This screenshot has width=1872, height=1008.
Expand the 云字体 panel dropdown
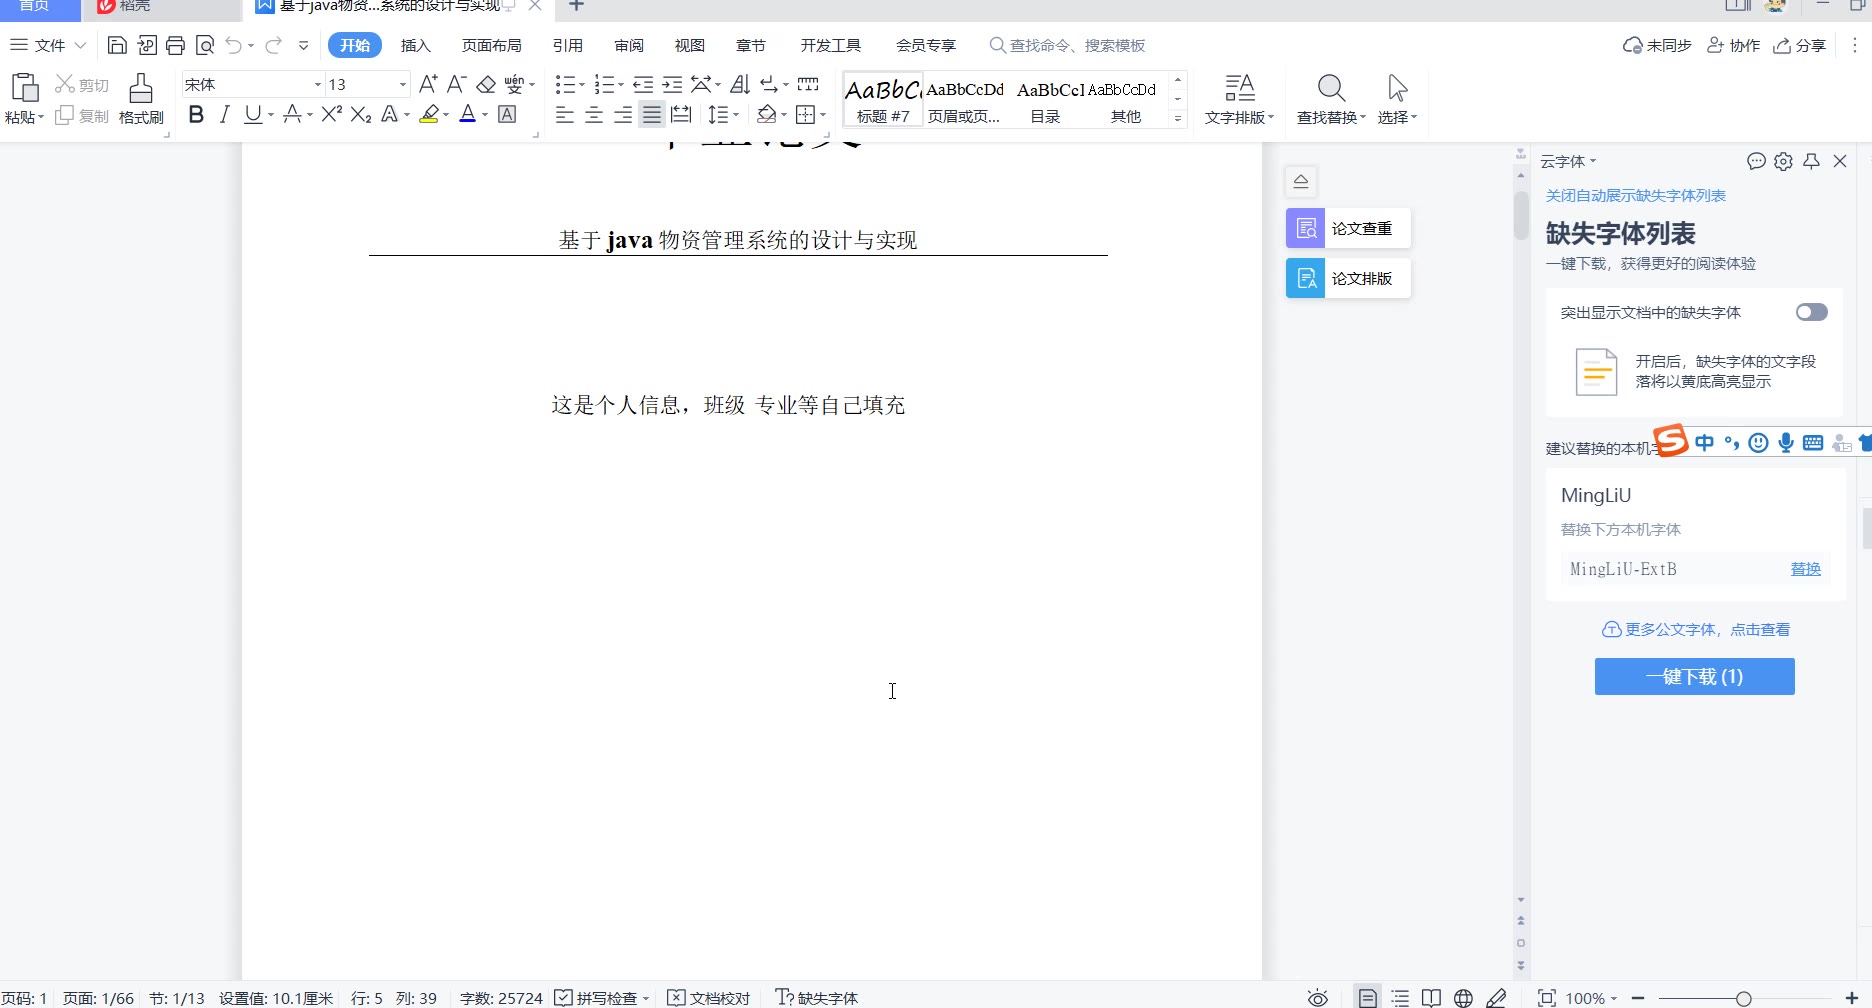(x=1569, y=161)
